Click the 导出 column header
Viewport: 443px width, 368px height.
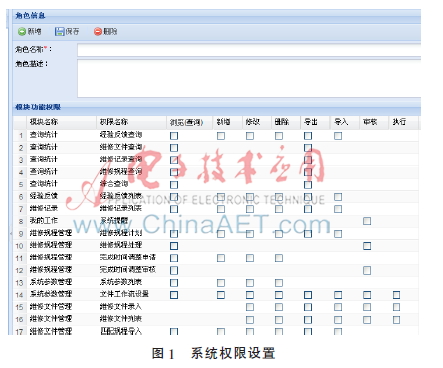pos(315,122)
